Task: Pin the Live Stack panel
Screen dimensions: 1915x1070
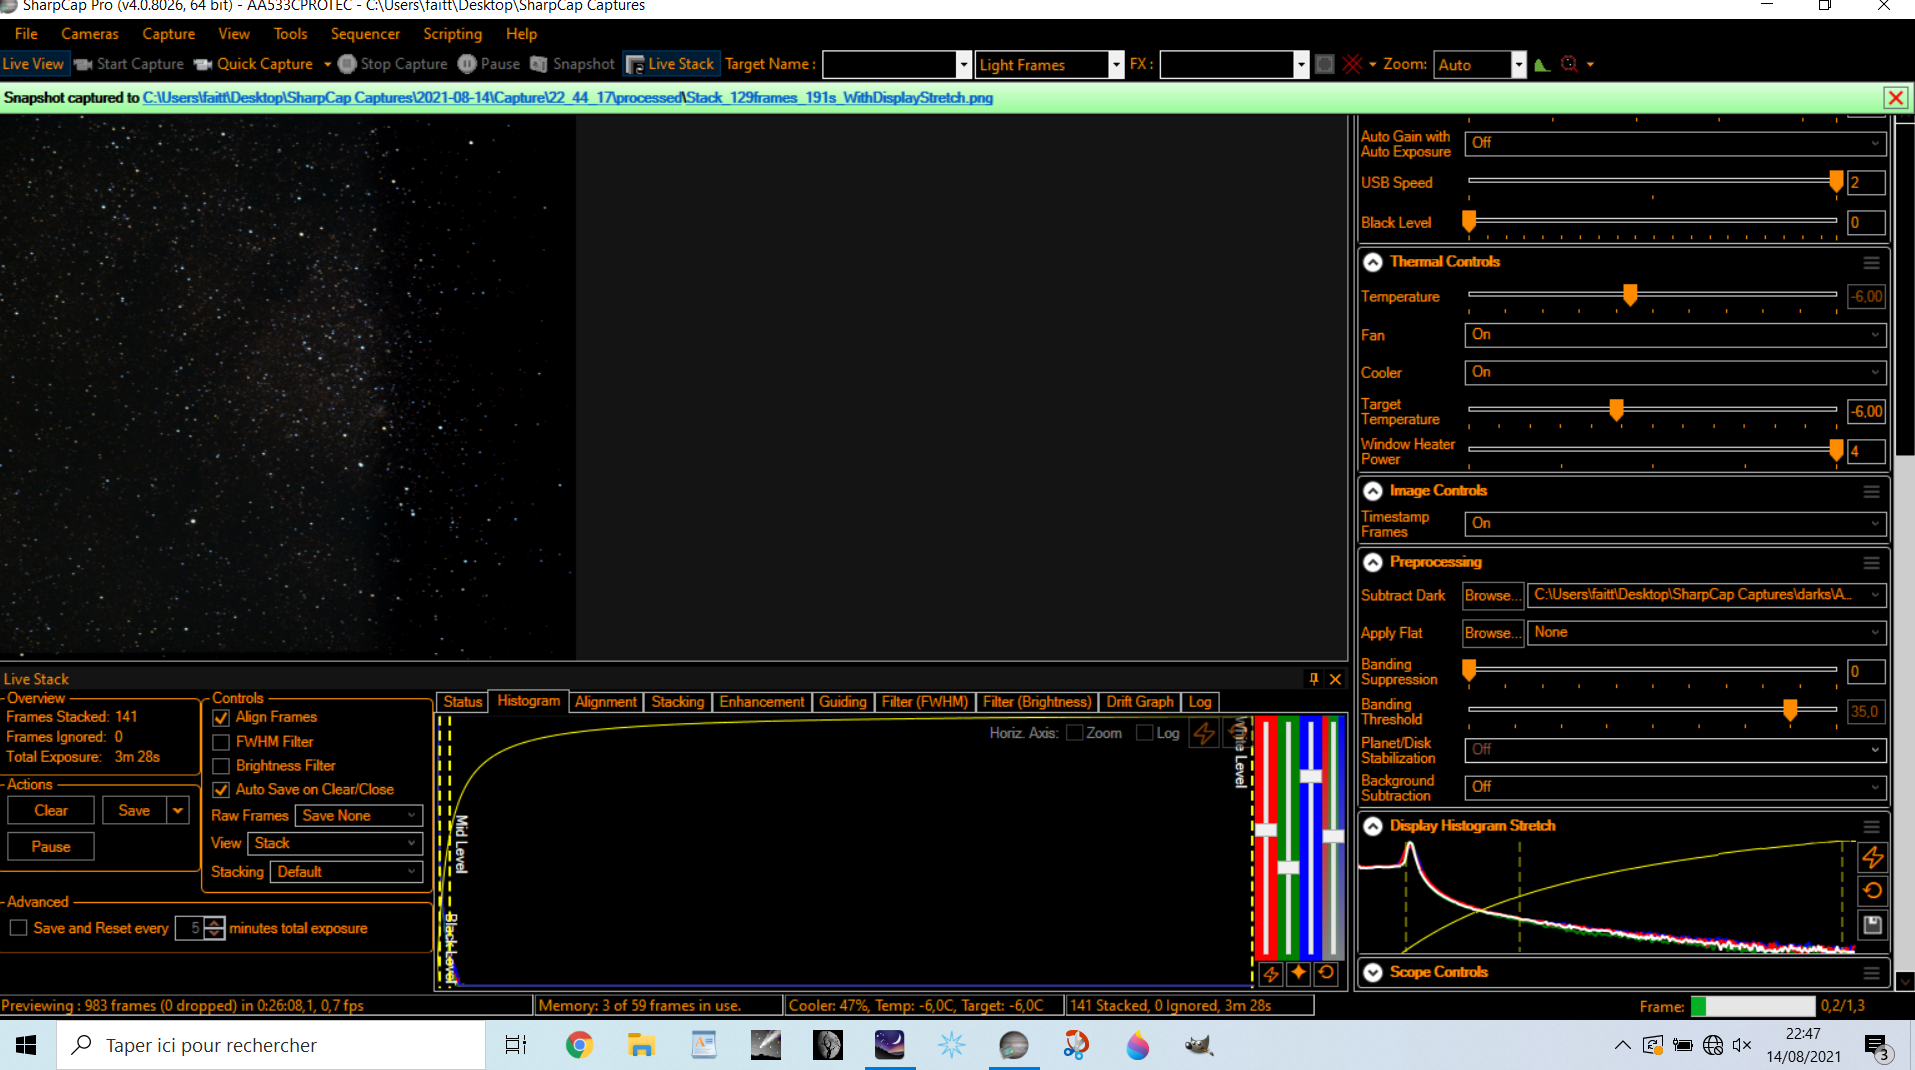Action: point(1314,679)
